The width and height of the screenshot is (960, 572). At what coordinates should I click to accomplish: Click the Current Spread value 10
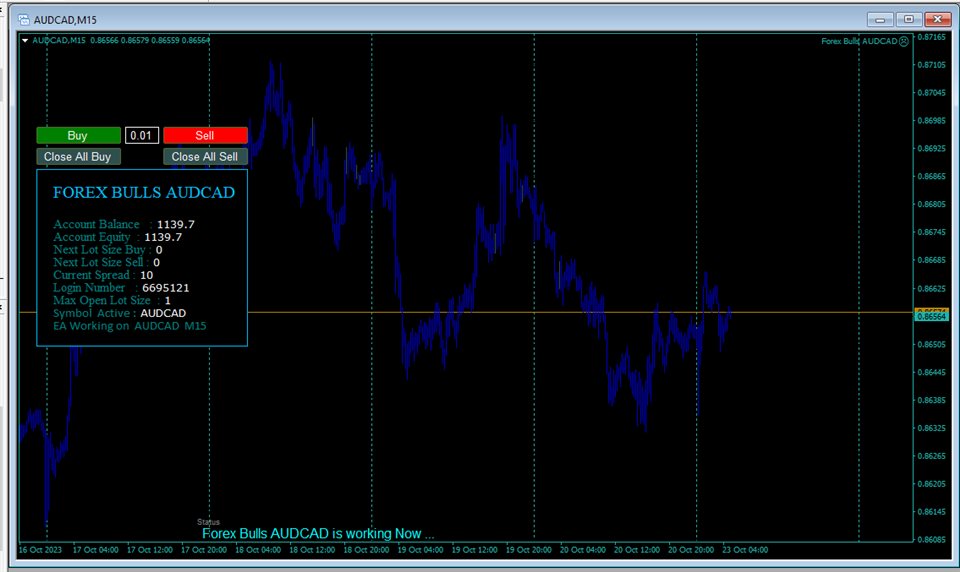(146, 276)
